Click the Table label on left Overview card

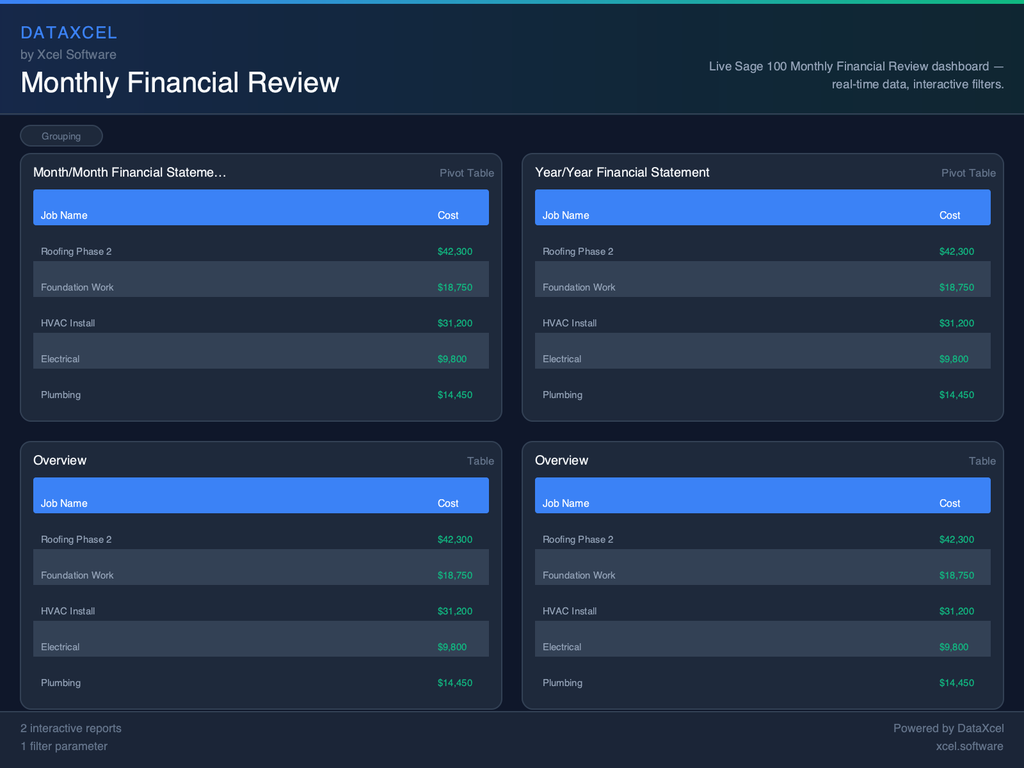click(x=480, y=461)
